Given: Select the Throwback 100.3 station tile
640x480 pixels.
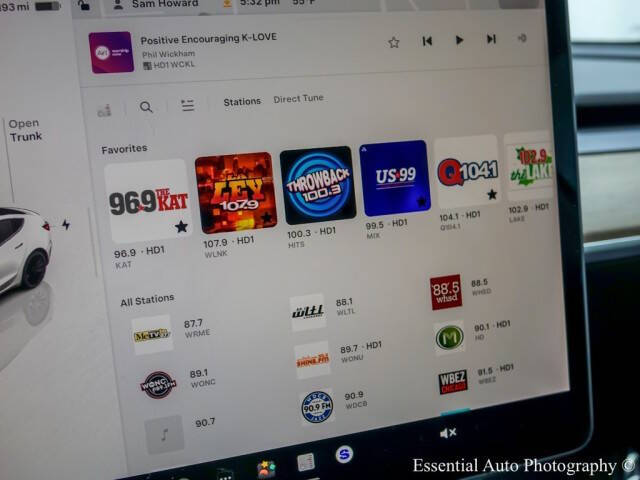Looking at the screenshot, I should point(317,184).
